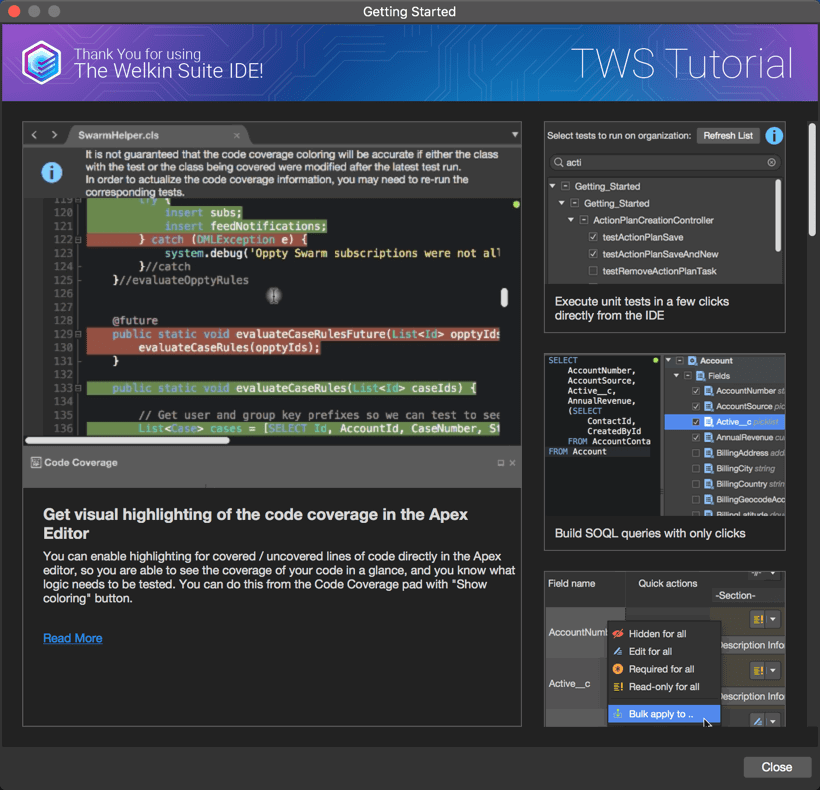Go back with the editor's left arrow
Screen dimensions: 820x790
click(35, 135)
